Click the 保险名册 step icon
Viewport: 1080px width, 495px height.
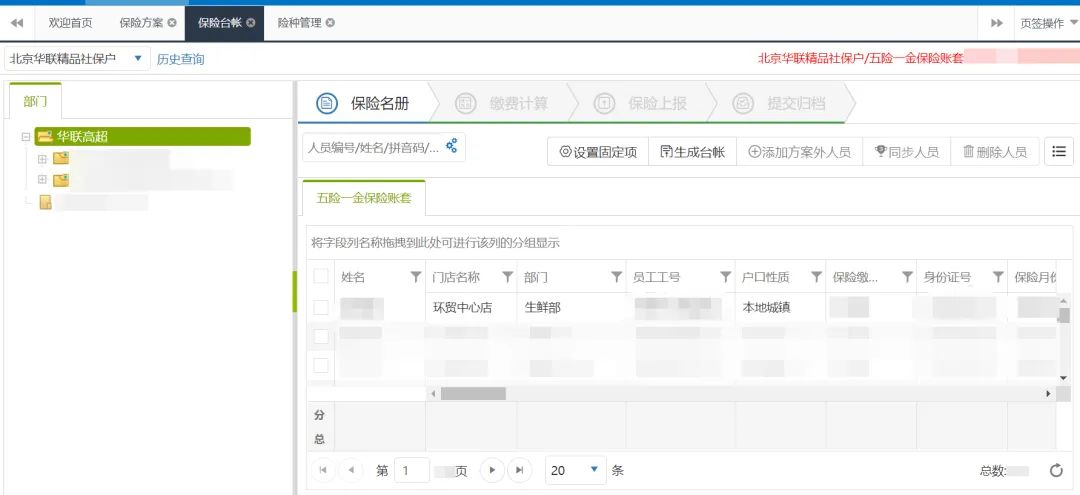click(x=326, y=103)
